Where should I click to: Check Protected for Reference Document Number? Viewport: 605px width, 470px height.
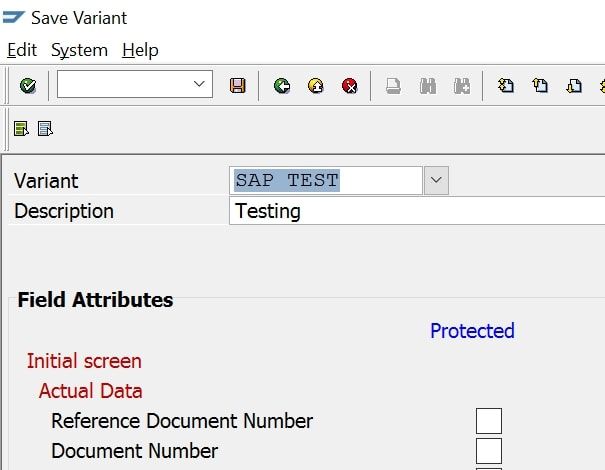coord(488,421)
